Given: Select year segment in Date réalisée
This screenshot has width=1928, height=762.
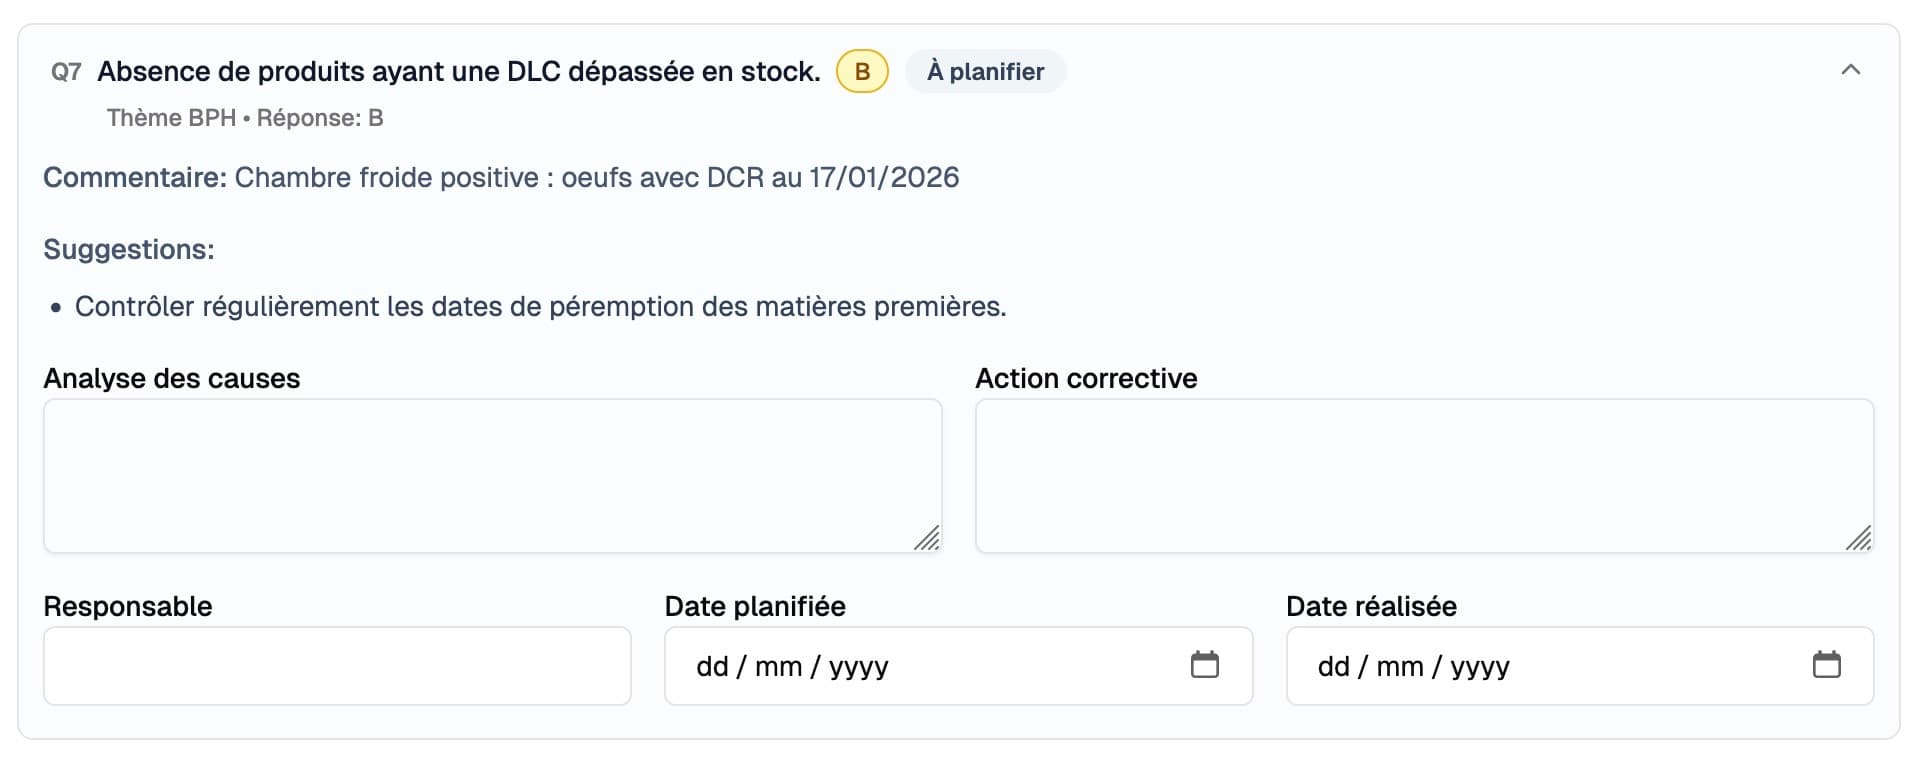Looking at the screenshot, I should (1480, 667).
